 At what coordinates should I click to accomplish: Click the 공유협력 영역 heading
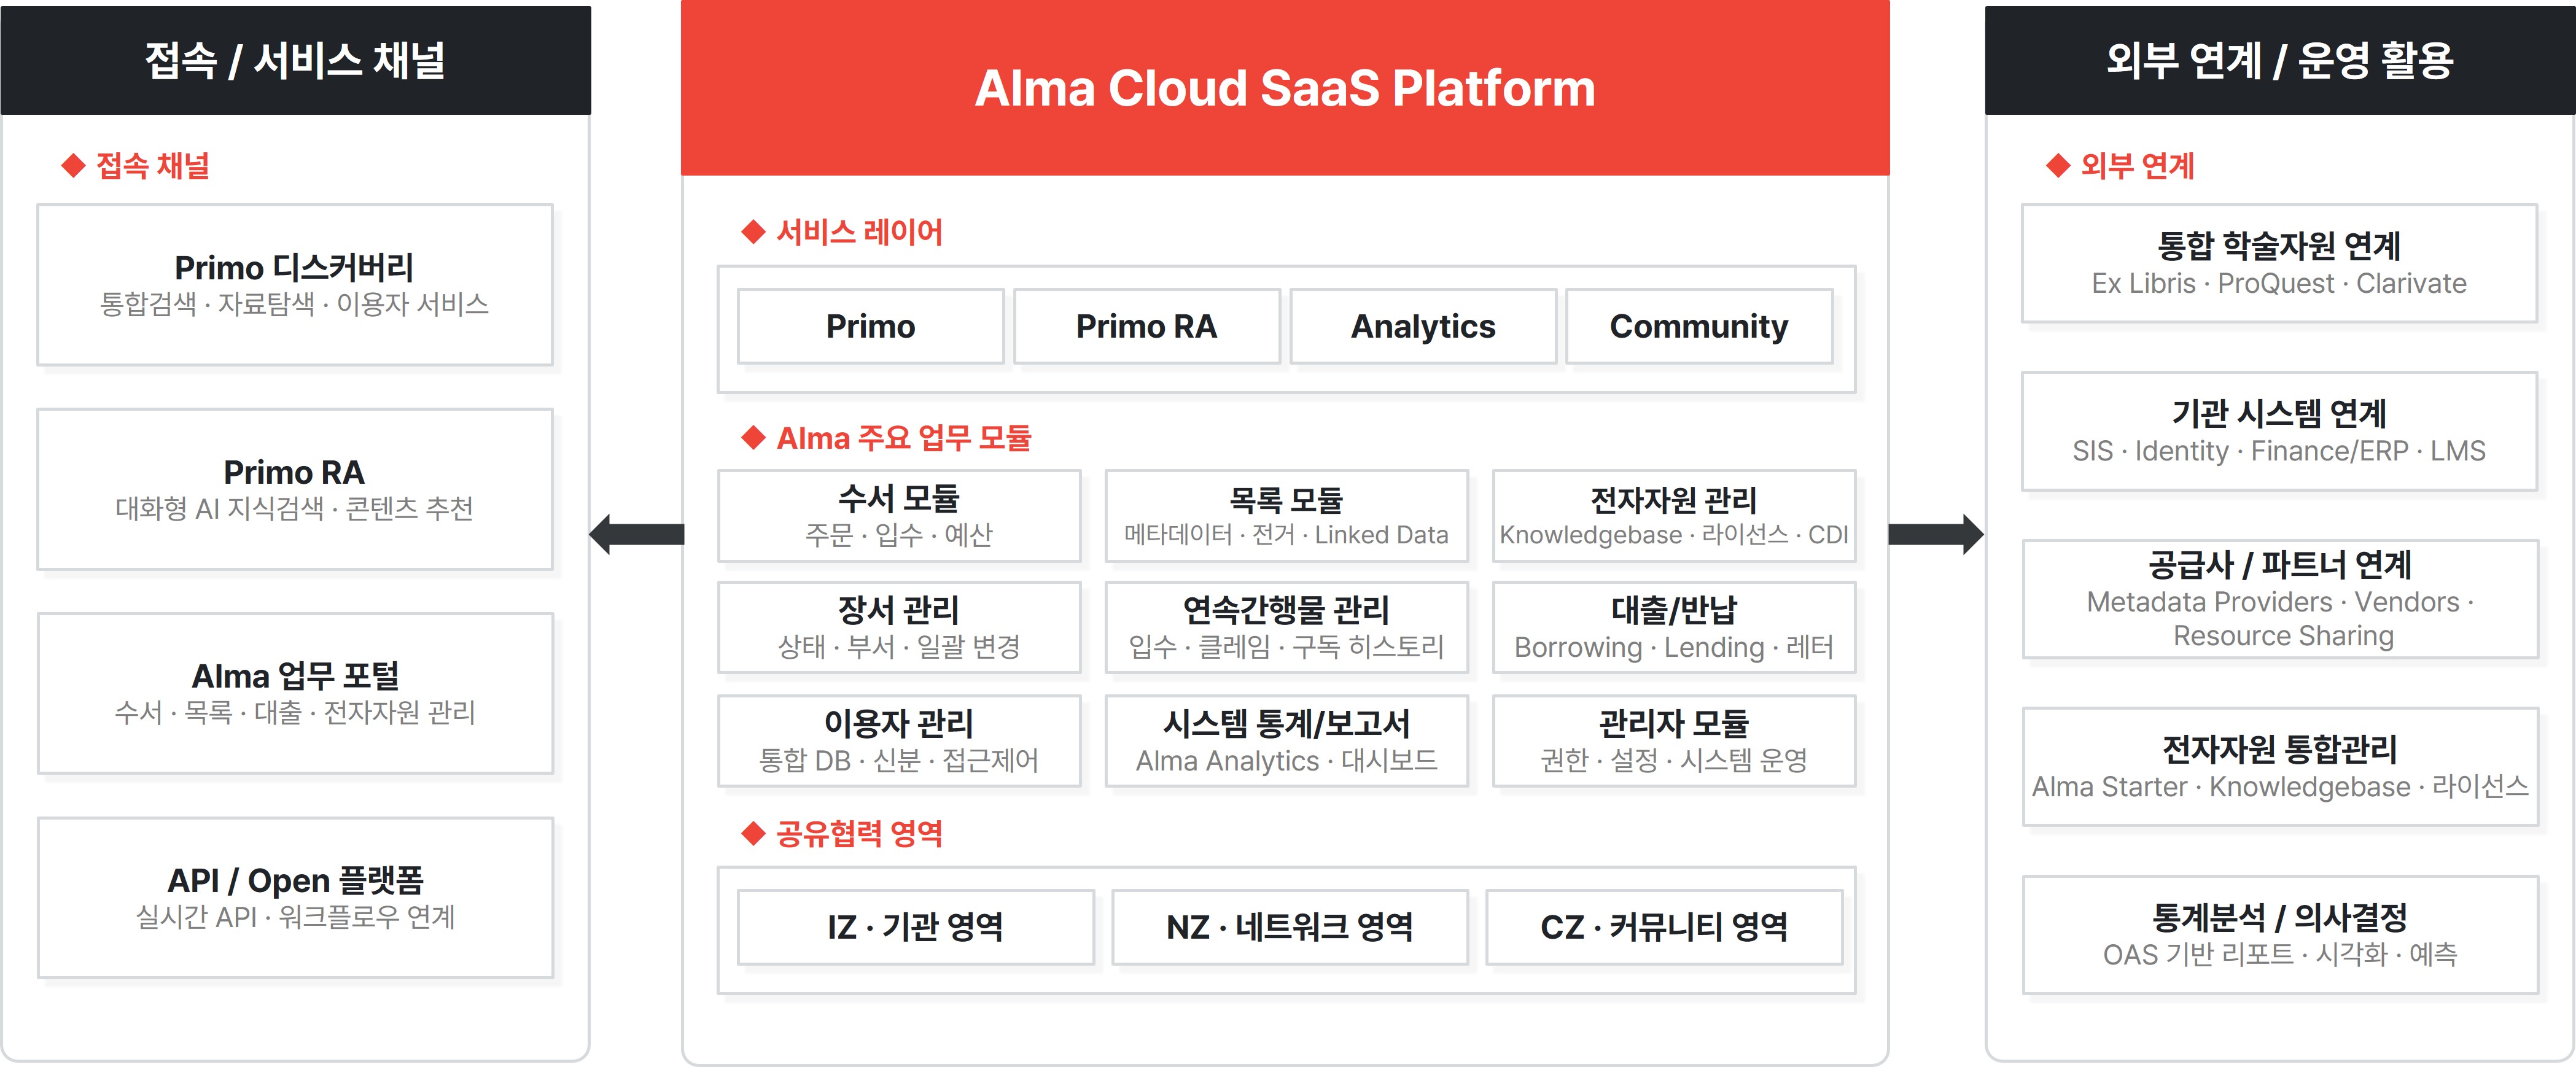[x=859, y=833]
